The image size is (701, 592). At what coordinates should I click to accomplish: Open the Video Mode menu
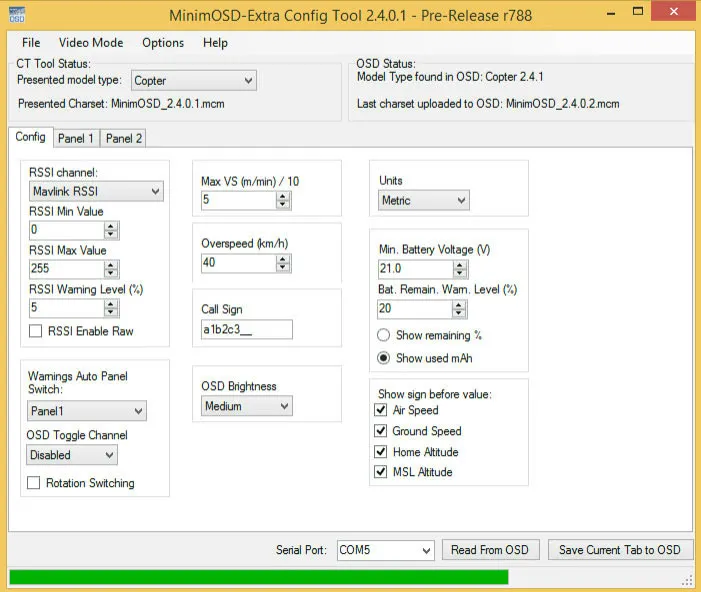(91, 43)
